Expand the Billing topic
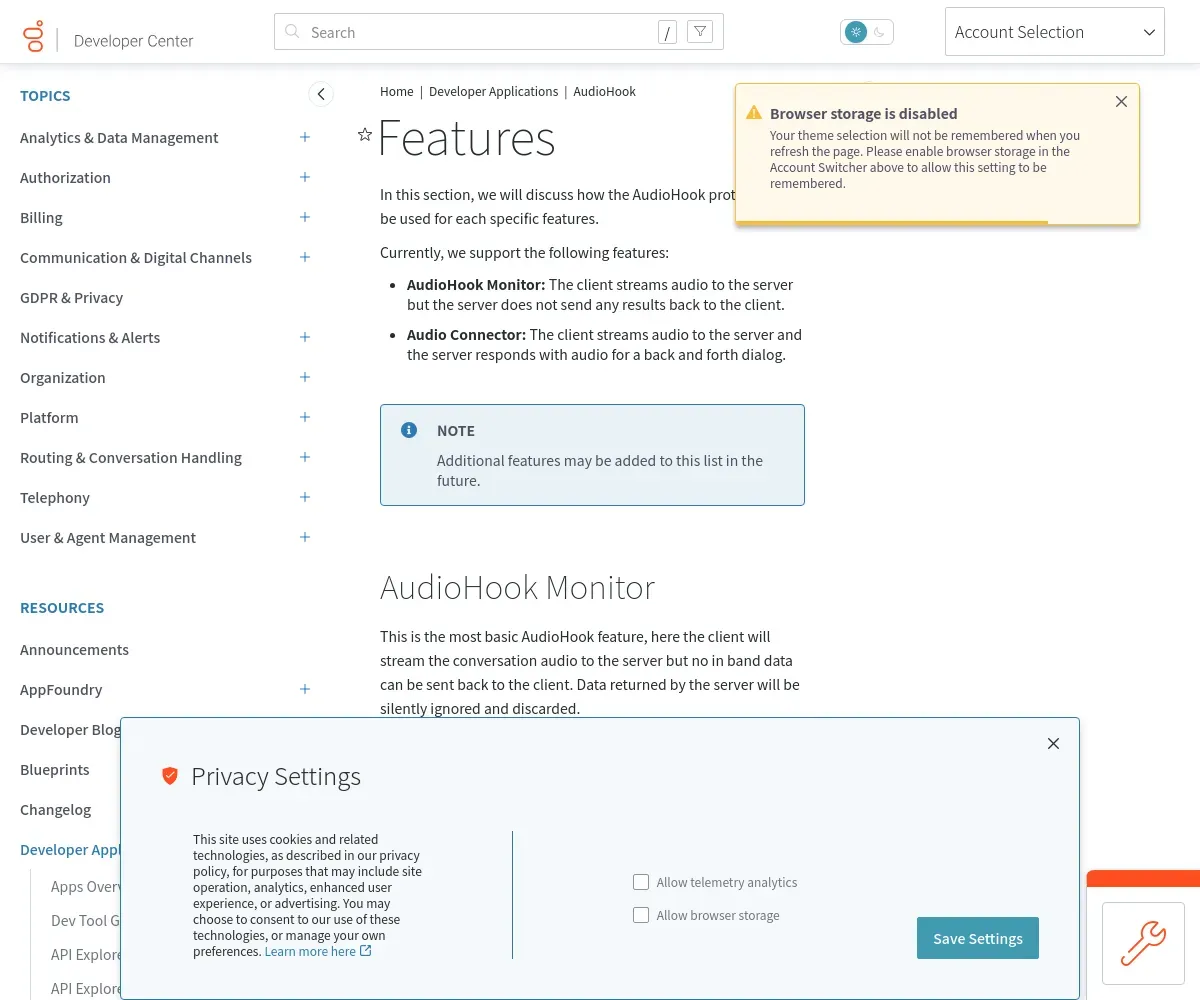The image size is (1200, 1000). click(x=305, y=217)
